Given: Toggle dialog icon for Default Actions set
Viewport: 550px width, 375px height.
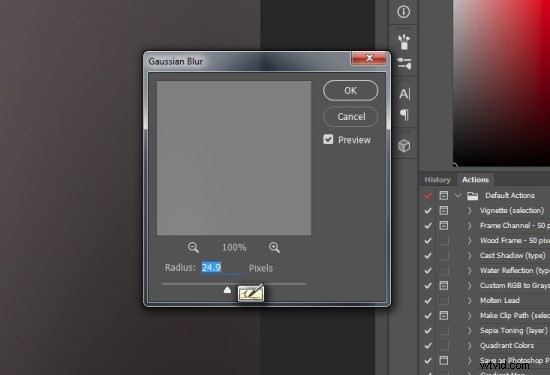Looking at the screenshot, I should pos(444,195).
